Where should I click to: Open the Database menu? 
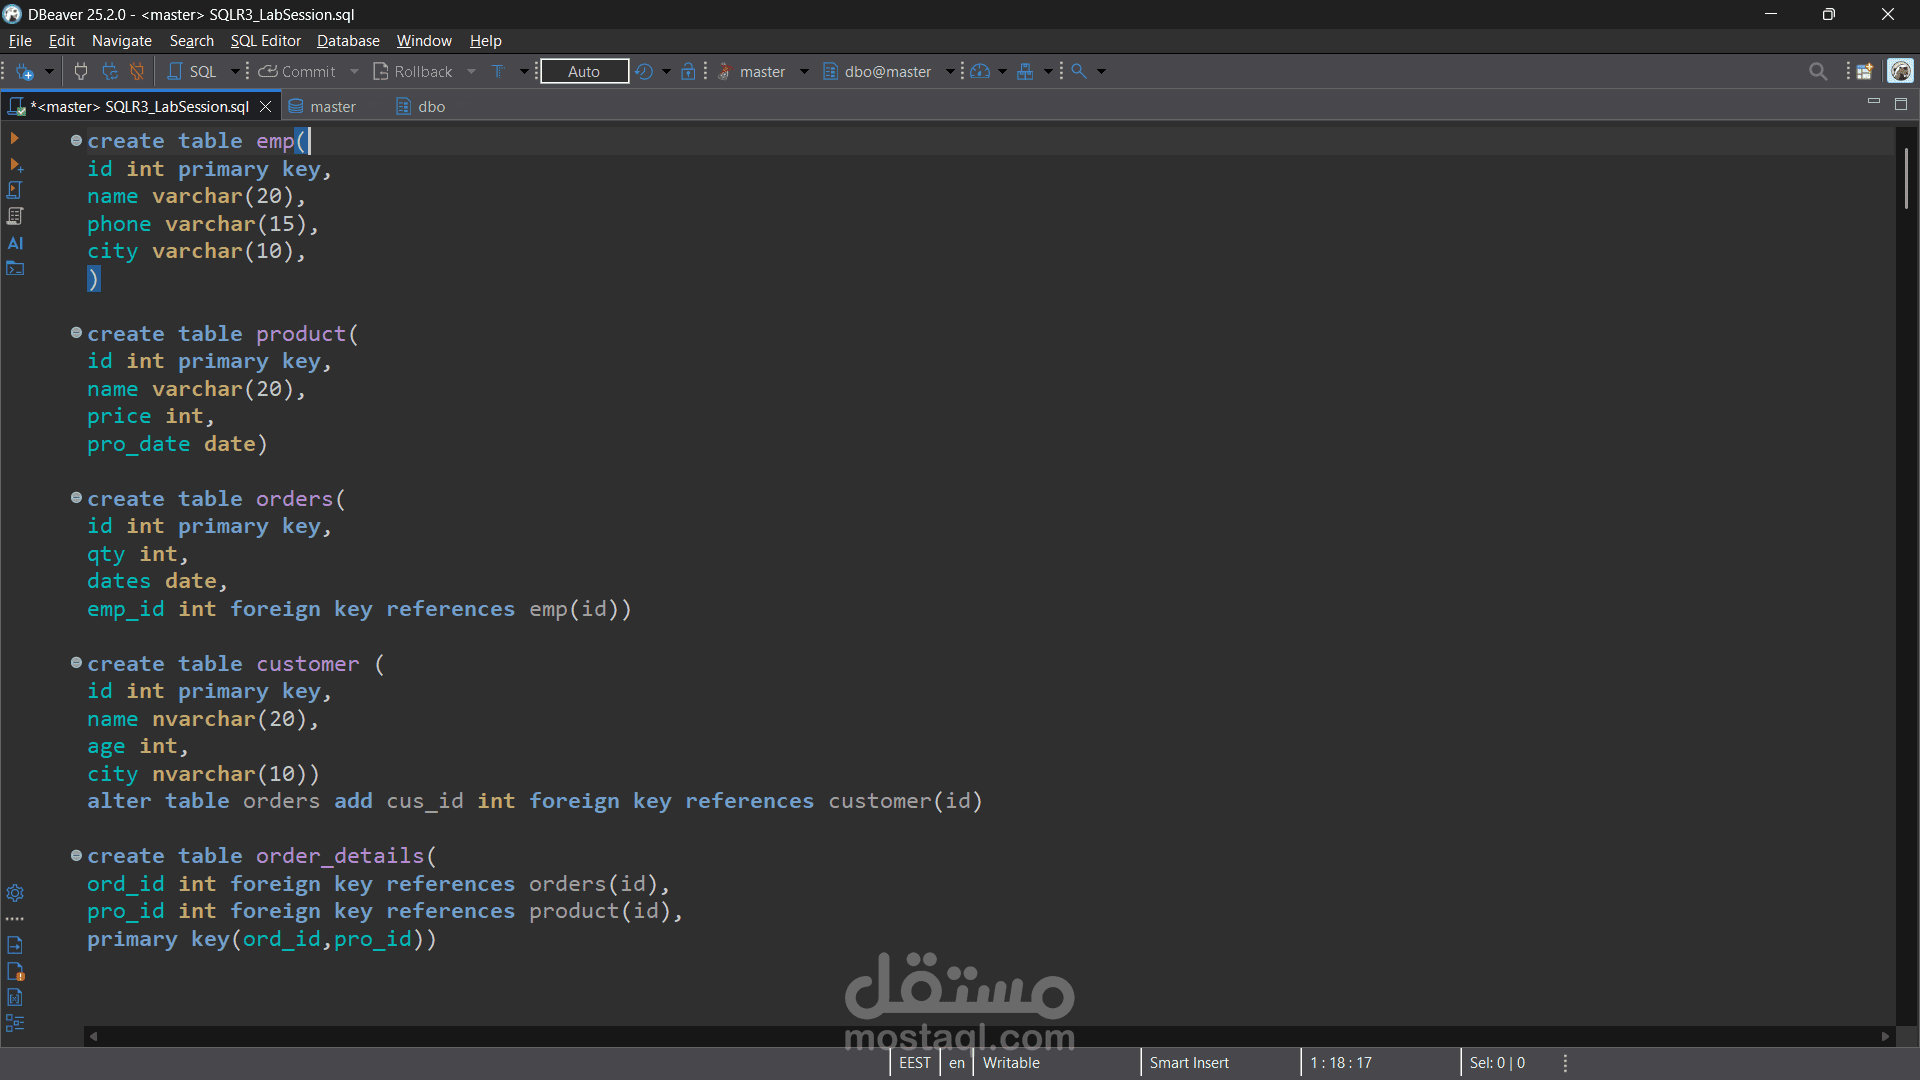click(348, 41)
